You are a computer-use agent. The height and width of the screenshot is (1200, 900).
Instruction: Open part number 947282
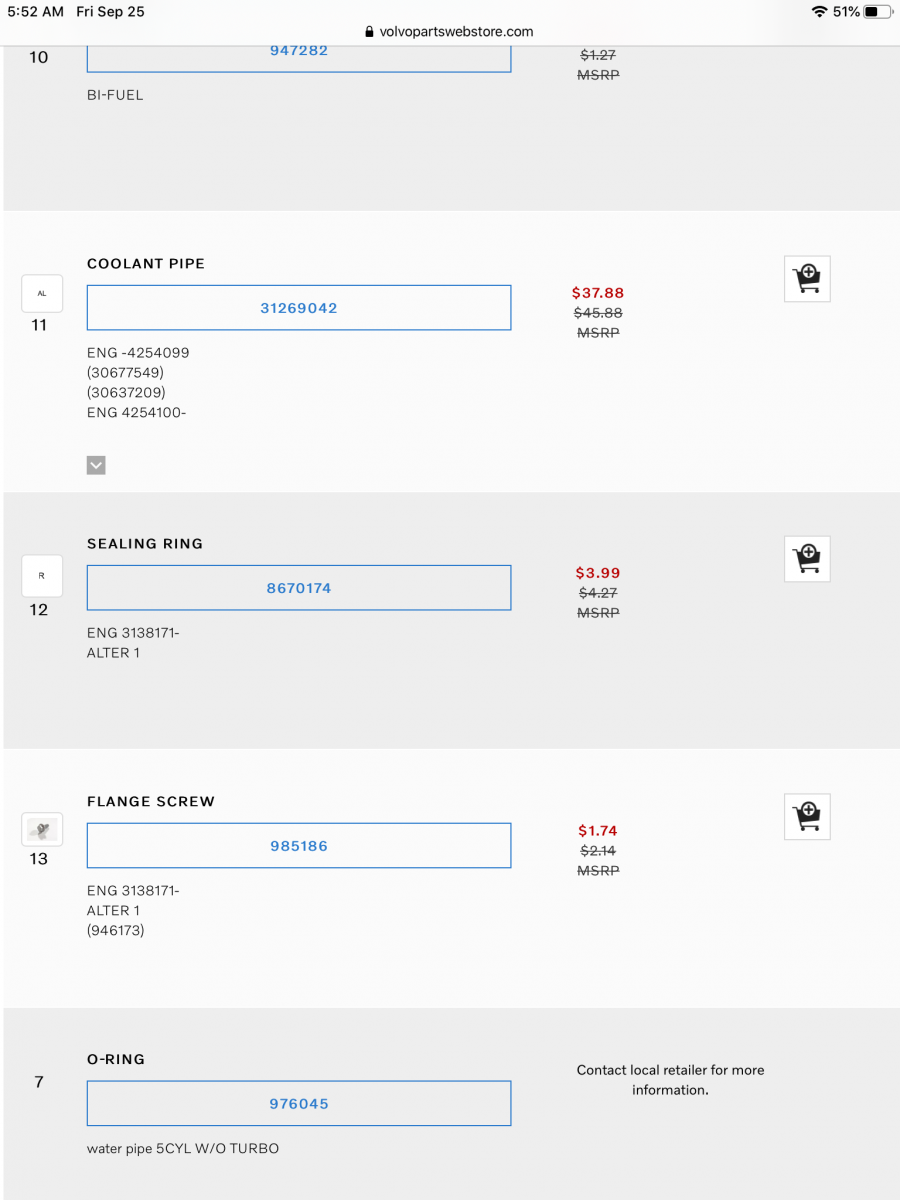click(299, 49)
